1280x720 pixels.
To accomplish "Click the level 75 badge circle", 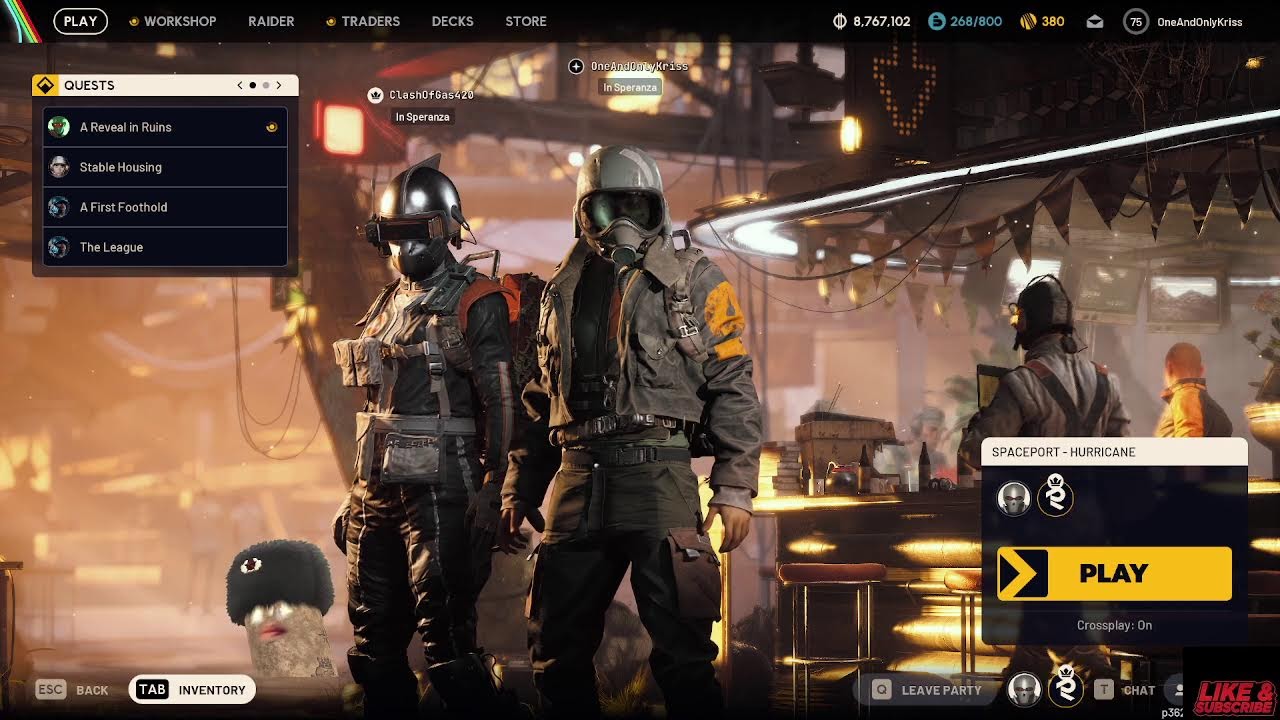I will (1136, 21).
